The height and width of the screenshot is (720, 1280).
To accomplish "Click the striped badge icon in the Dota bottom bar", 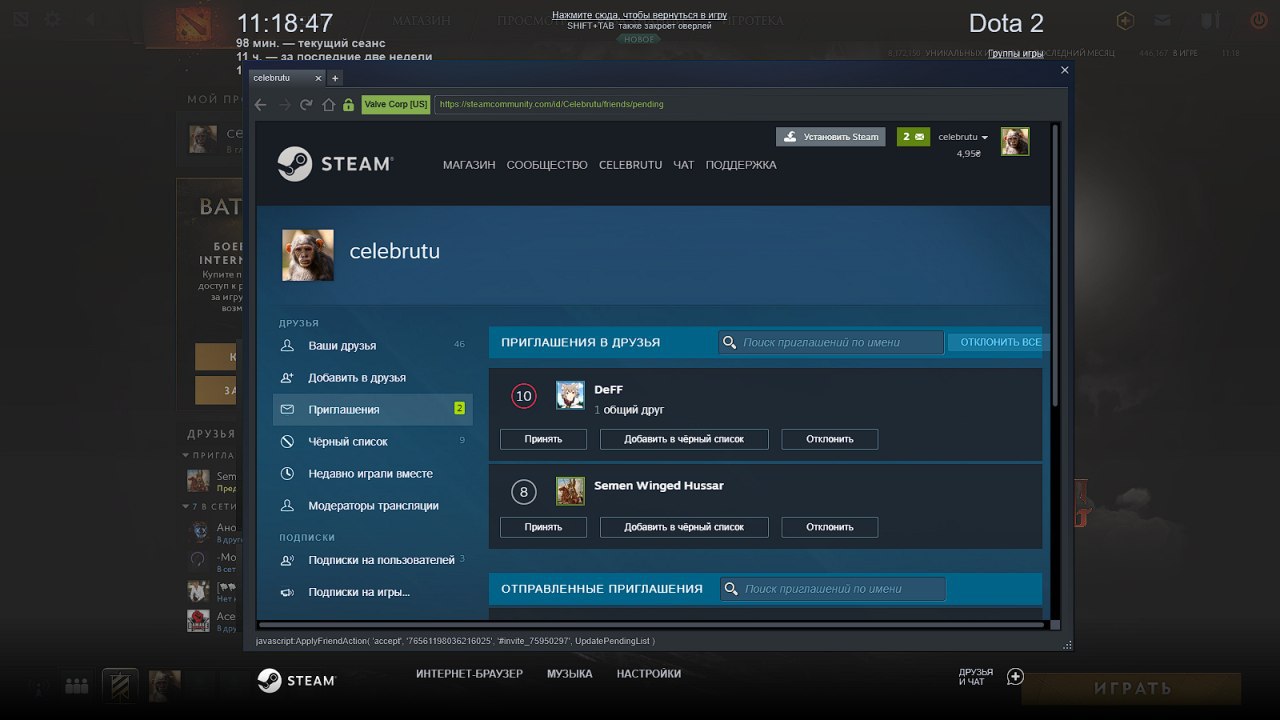I will pyautogui.click(x=121, y=686).
